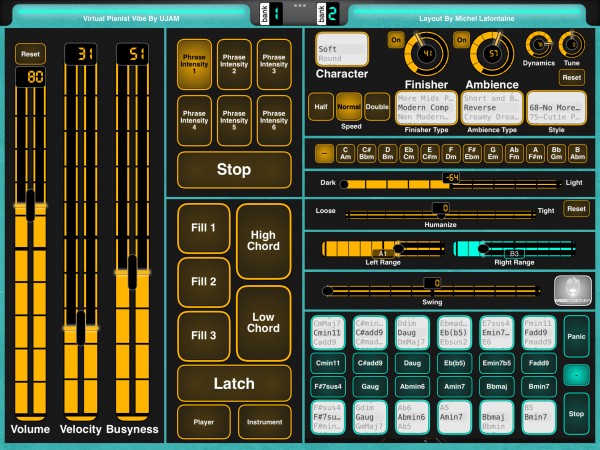Enable Phrase Intensity 4
The width and height of the screenshot is (600, 450).
coord(194,121)
